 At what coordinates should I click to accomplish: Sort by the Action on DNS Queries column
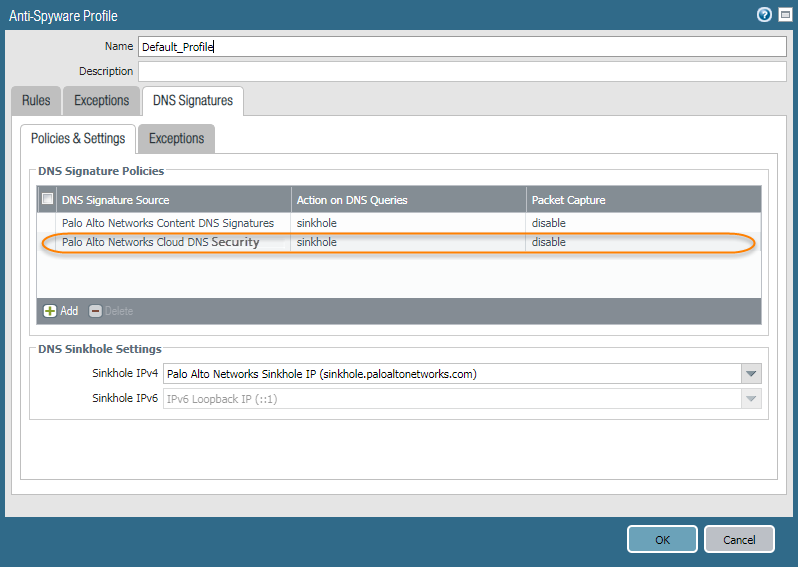coord(408,200)
